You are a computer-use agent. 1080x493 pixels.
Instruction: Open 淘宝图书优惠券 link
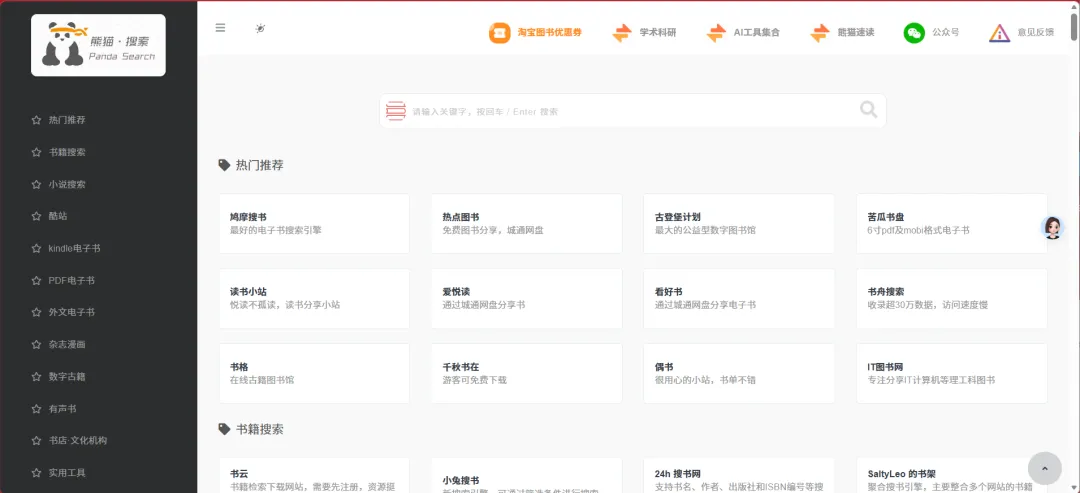(x=550, y=32)
